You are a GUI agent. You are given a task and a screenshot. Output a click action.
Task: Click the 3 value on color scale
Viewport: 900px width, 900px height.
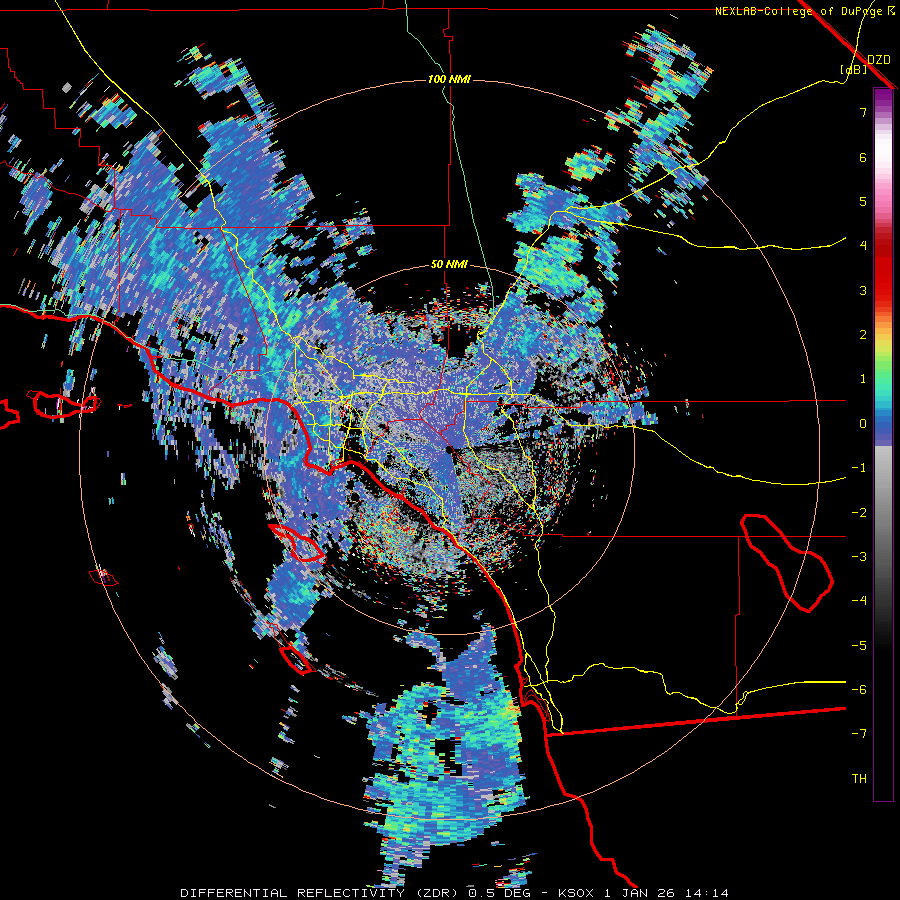[x=863, y=290]
